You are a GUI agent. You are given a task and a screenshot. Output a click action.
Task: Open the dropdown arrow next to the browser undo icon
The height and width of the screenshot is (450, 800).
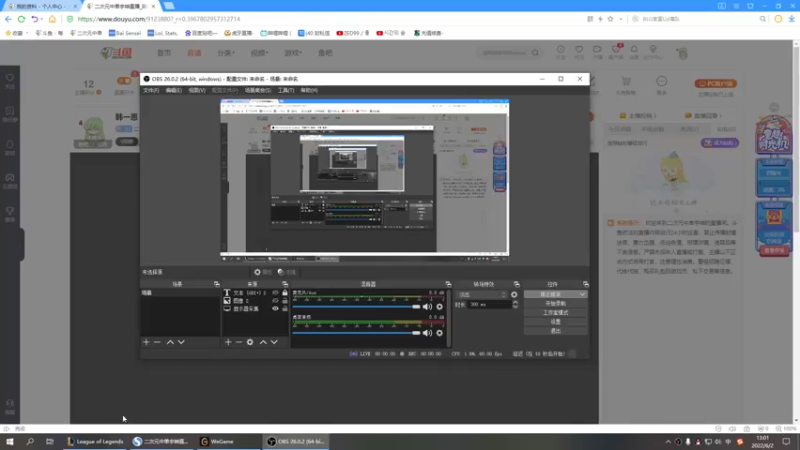pyautogui.click(x=41, y=19)
